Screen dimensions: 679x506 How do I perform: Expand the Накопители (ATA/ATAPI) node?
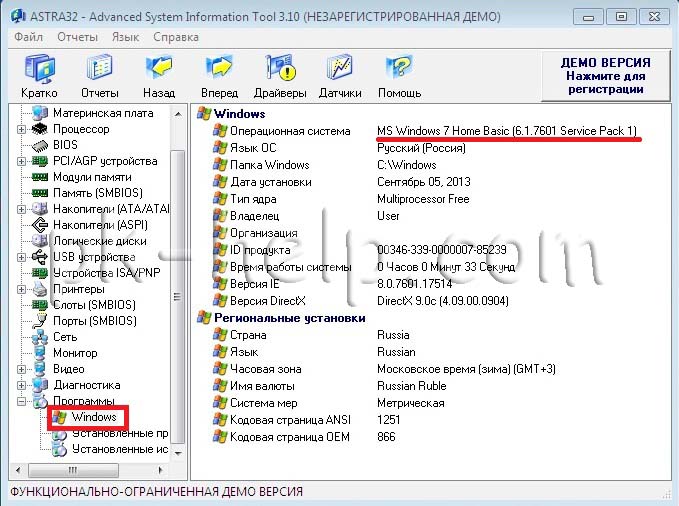point(21,209)
